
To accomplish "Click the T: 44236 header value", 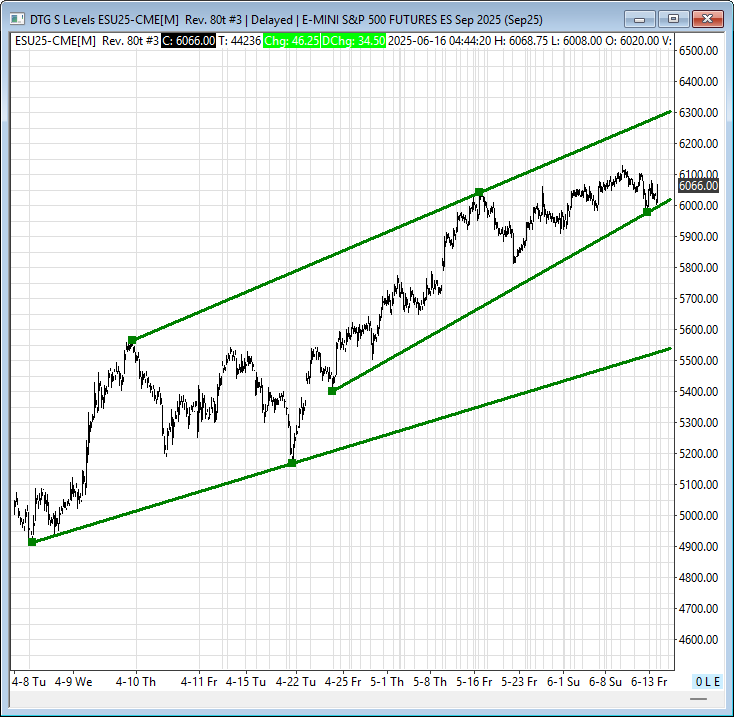I will (239, 41).
